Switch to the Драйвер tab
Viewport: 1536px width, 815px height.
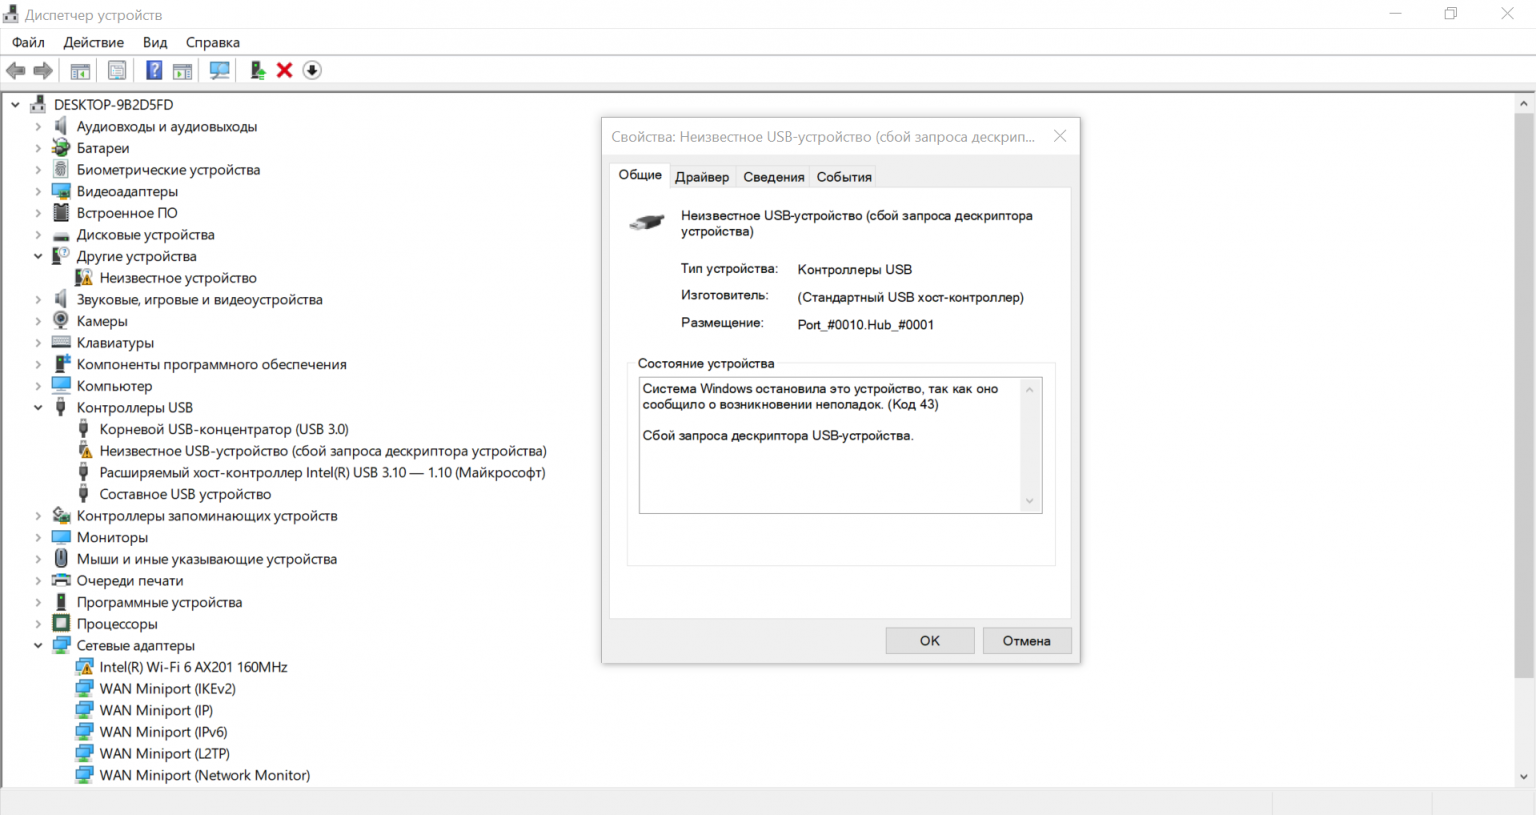pyautogui.click(x=702, y=177)
